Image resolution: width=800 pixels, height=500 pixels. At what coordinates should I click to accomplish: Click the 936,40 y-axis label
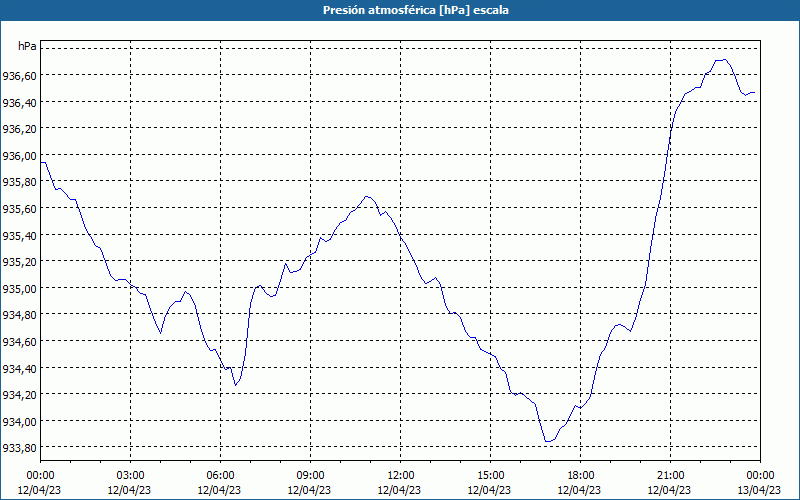tap(19, 103)
